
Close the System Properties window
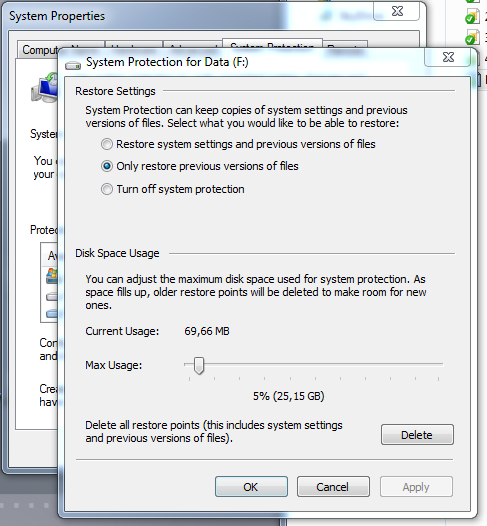tap(397, 11)
